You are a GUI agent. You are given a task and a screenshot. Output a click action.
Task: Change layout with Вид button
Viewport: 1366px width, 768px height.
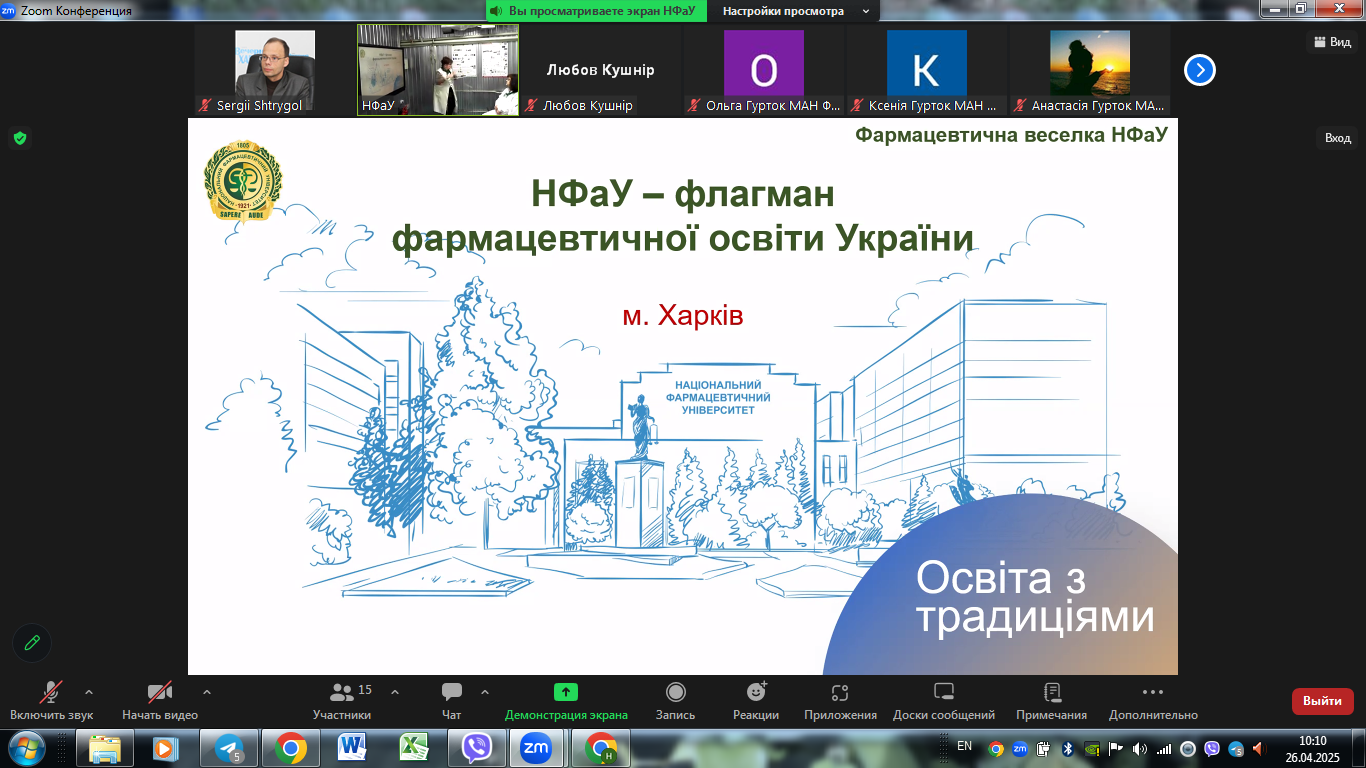[1333, 41]
